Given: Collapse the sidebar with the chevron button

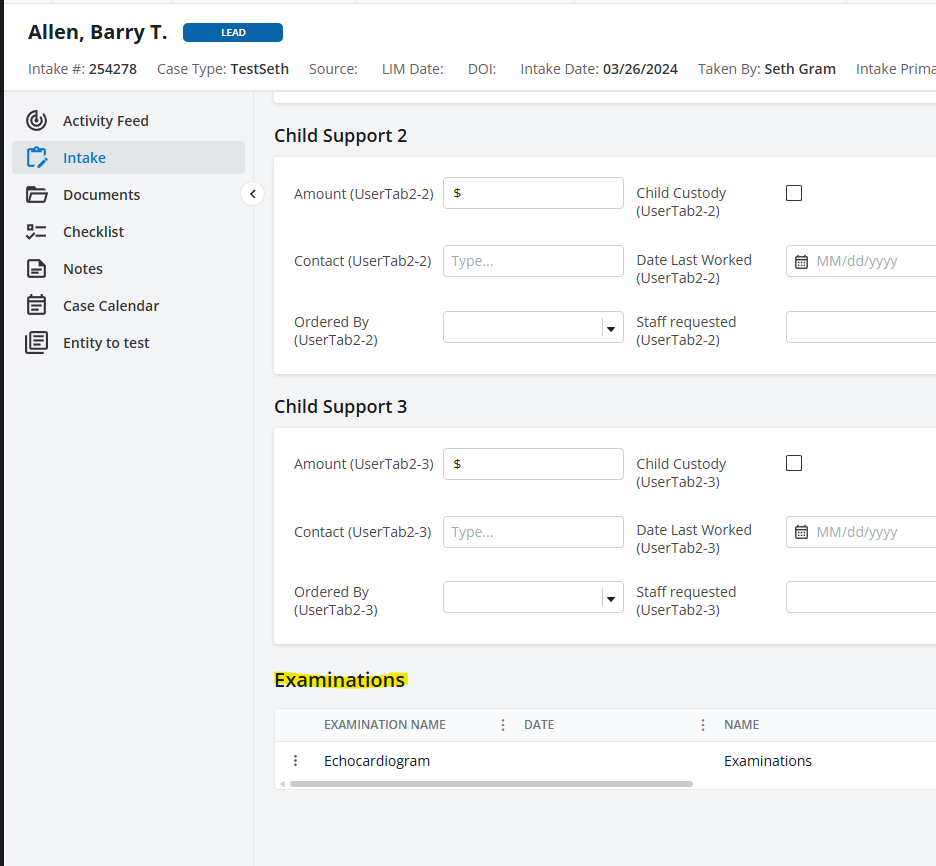Looking at the screenshot, I should [253, 194].
